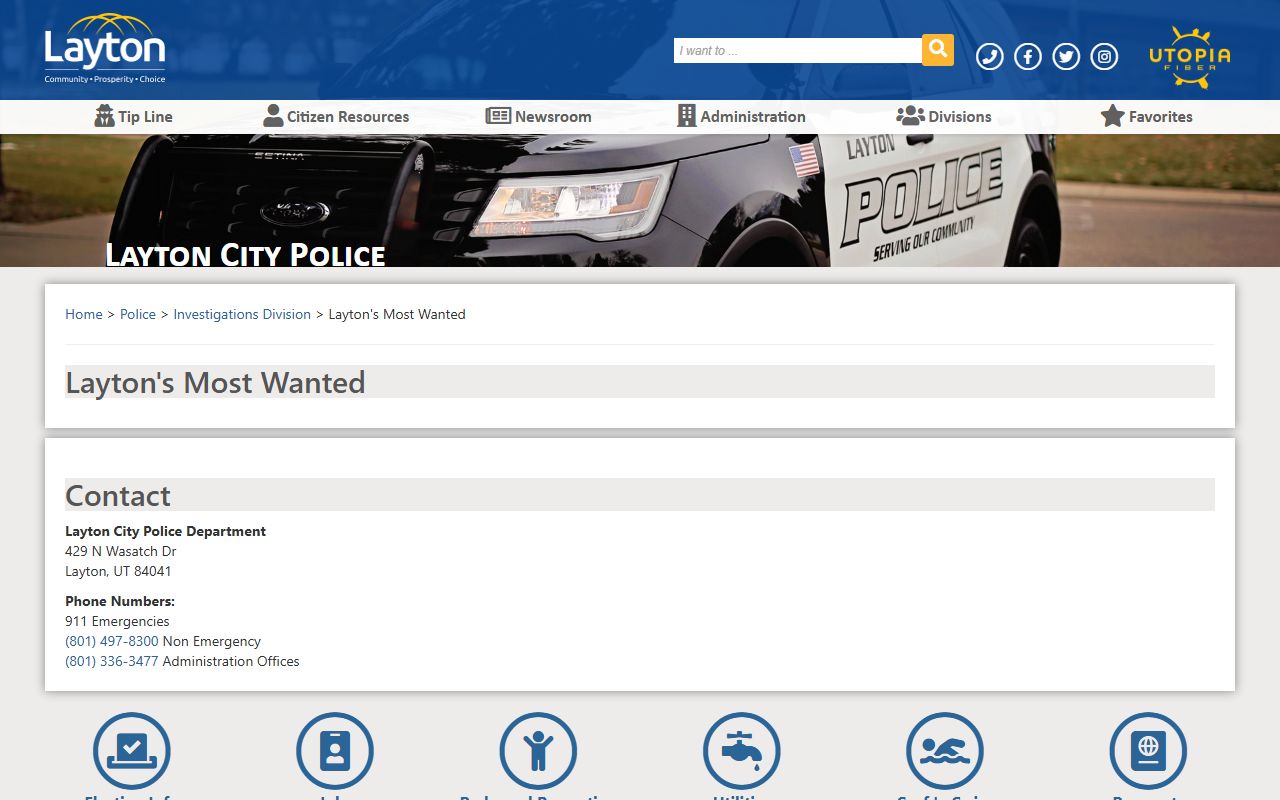Select the 429 N Wasatch Dr address line
The image size is (1280, 800).
click(121, 551)
